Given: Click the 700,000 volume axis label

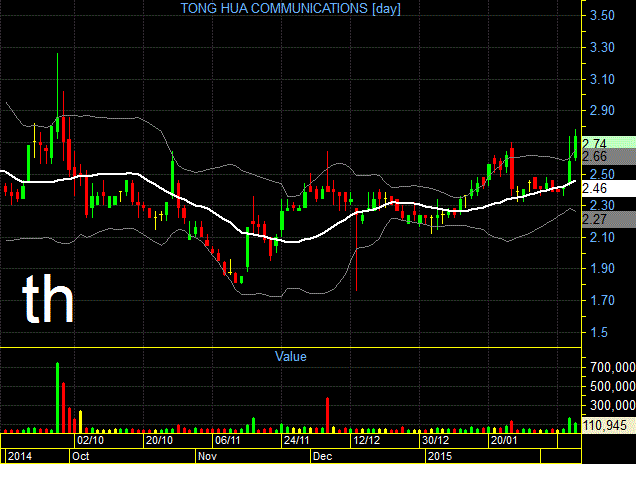Looking at the screenshot, I should (612, 368).
